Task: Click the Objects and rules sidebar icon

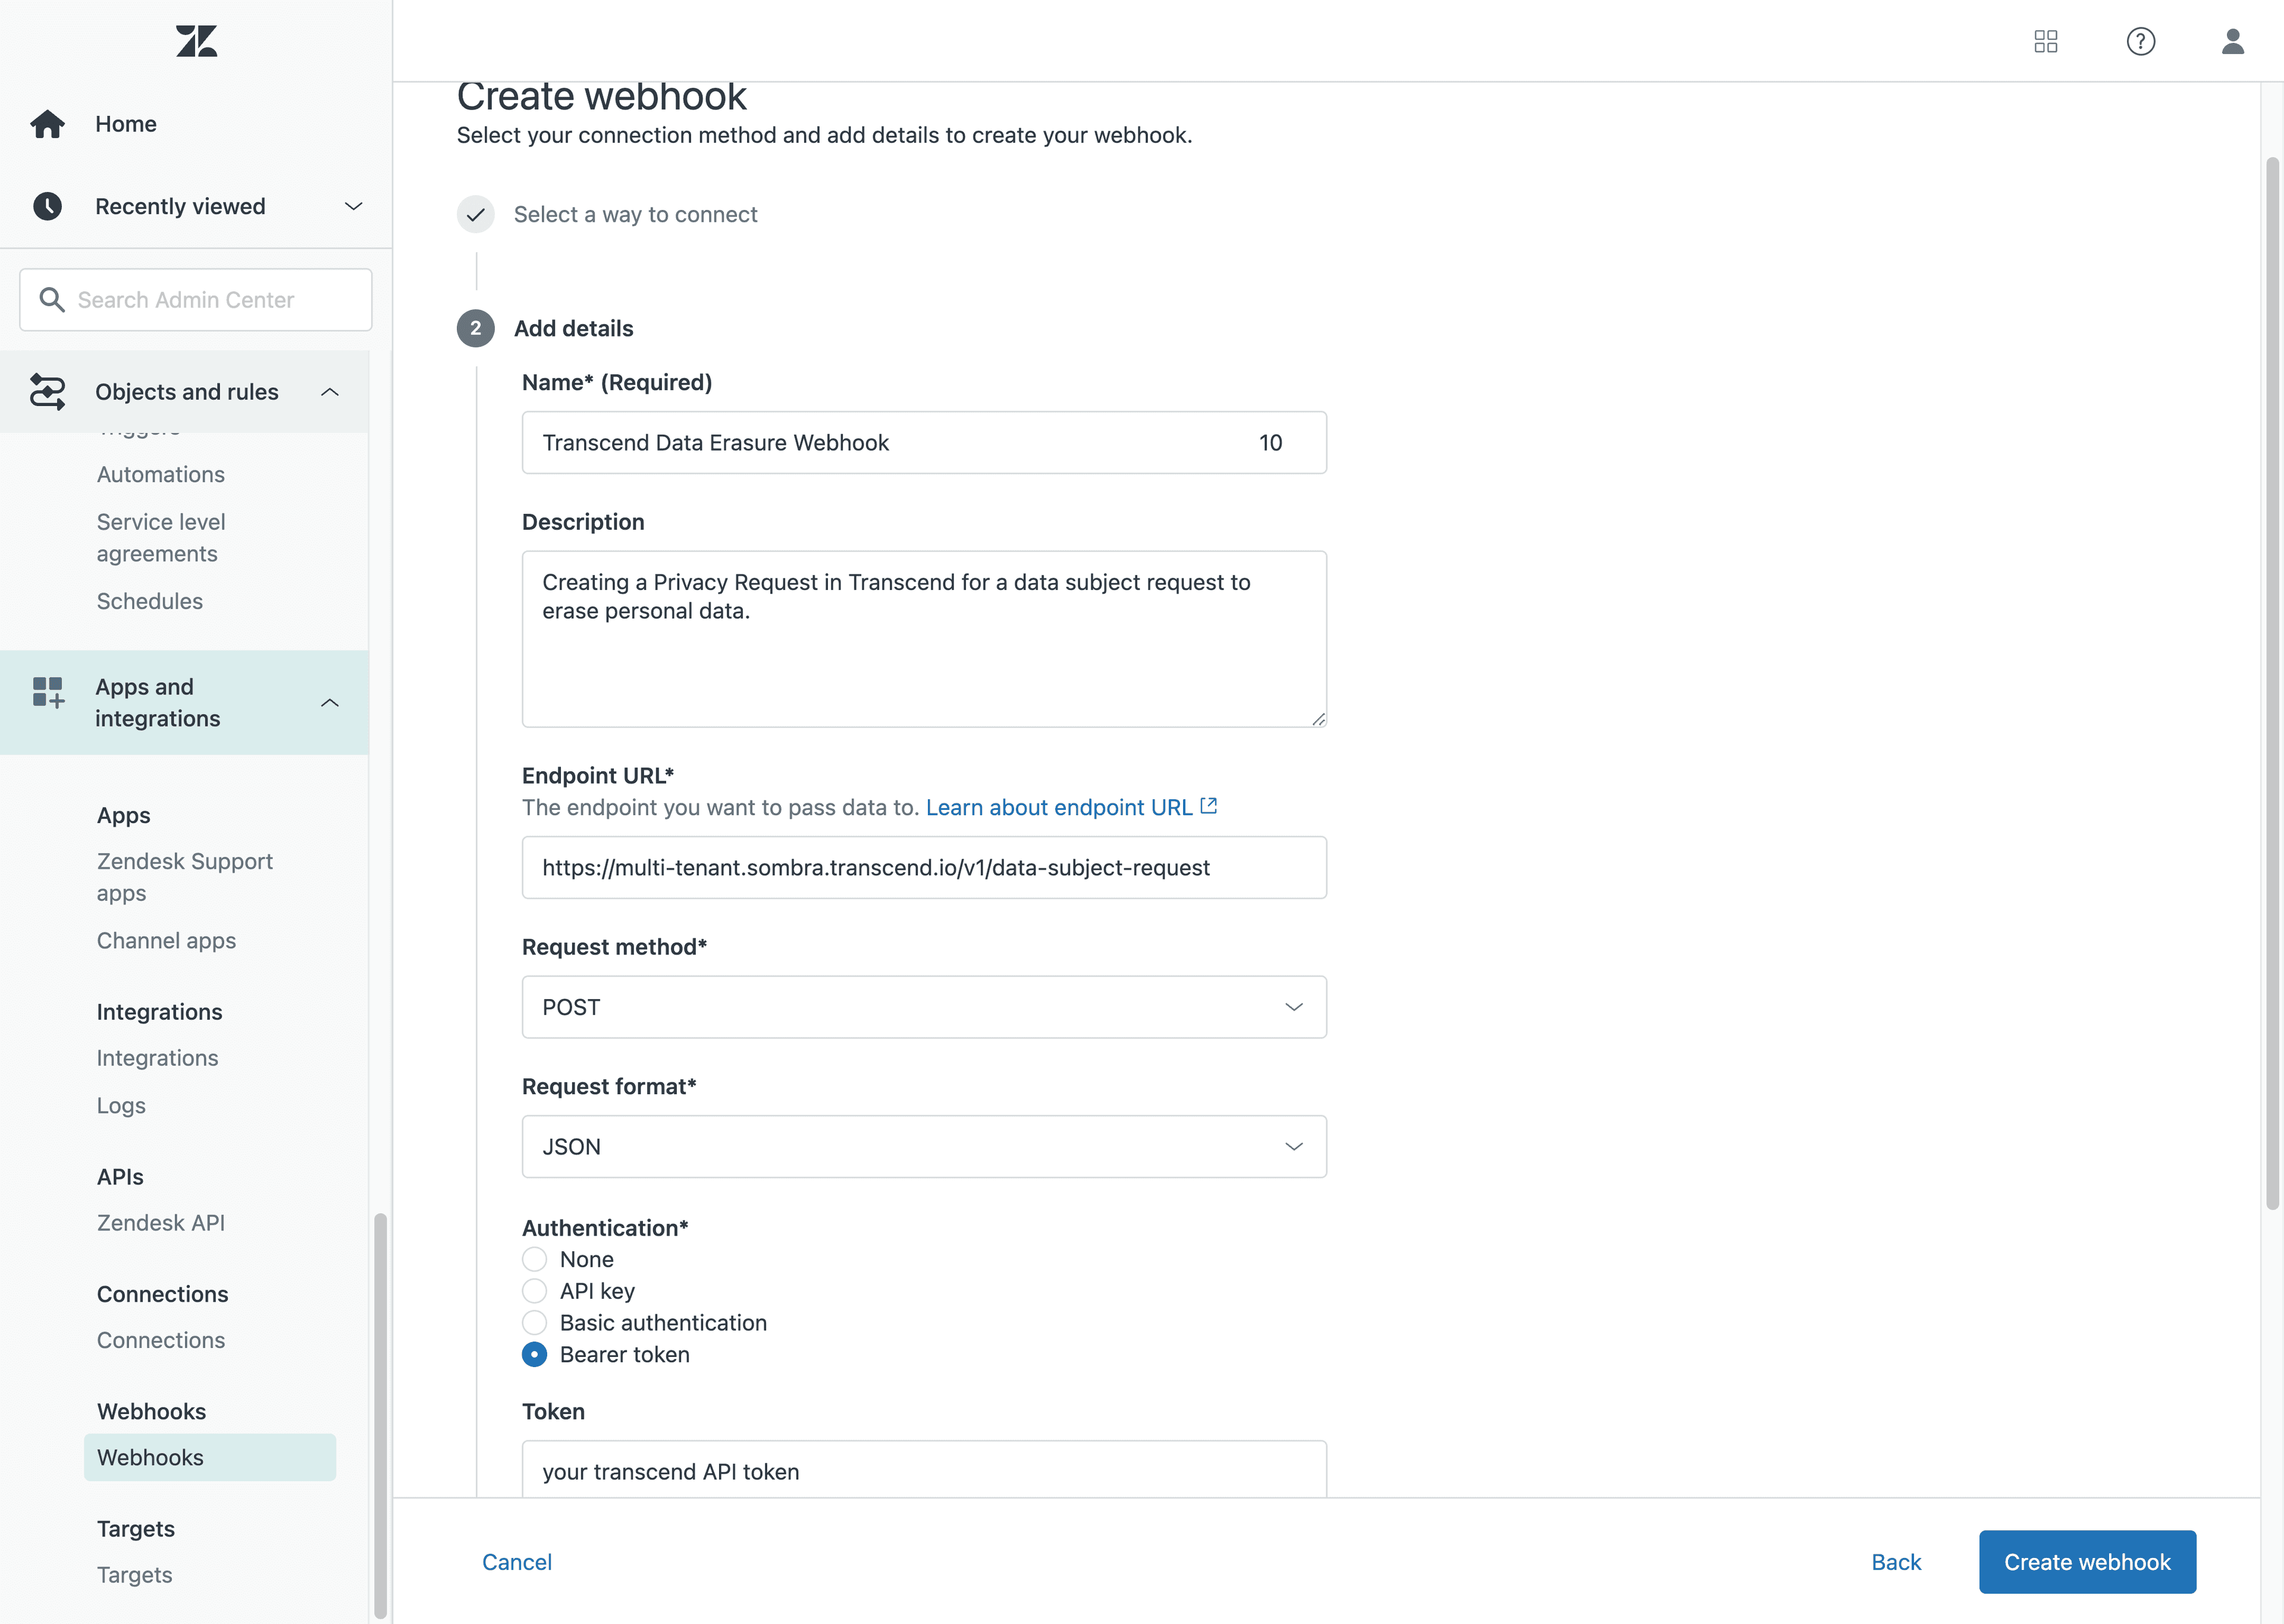Action: pyautogui.click(x=47, y=392)
